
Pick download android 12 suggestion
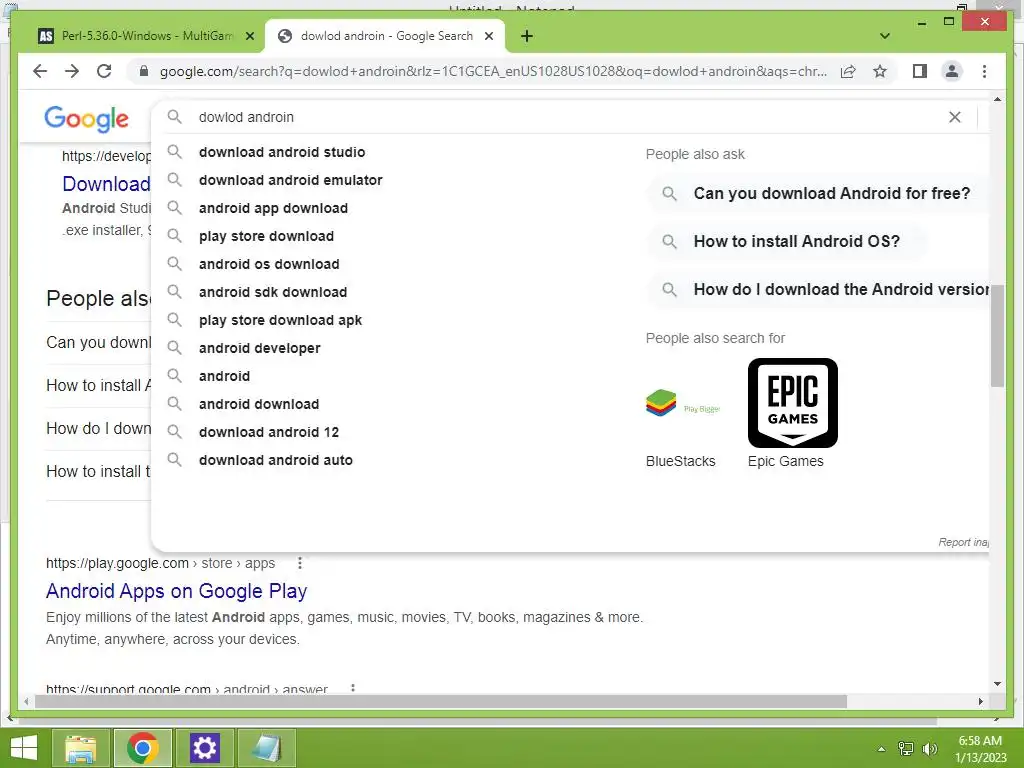(x=269, y=432)
